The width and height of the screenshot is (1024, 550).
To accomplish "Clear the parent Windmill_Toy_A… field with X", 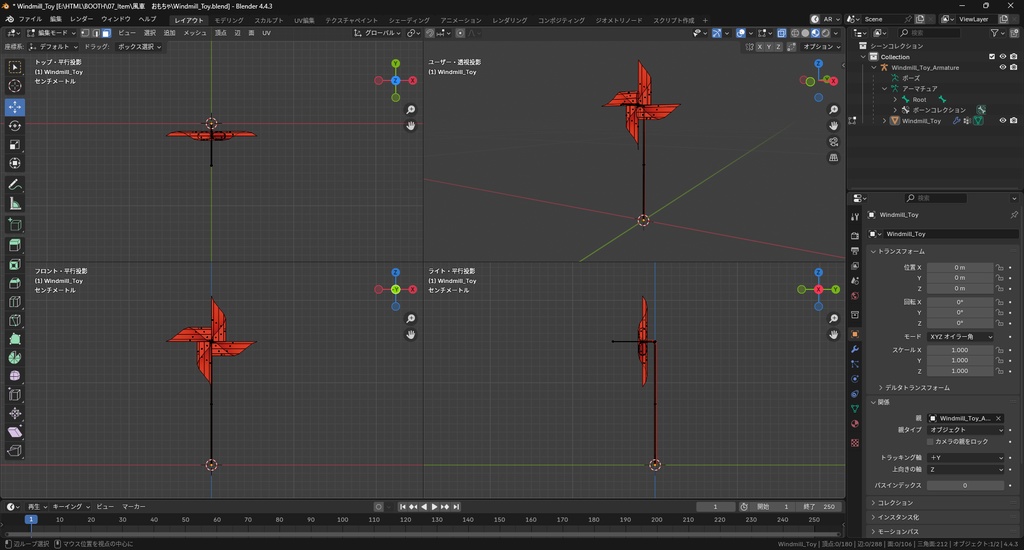I will (999, 418).
